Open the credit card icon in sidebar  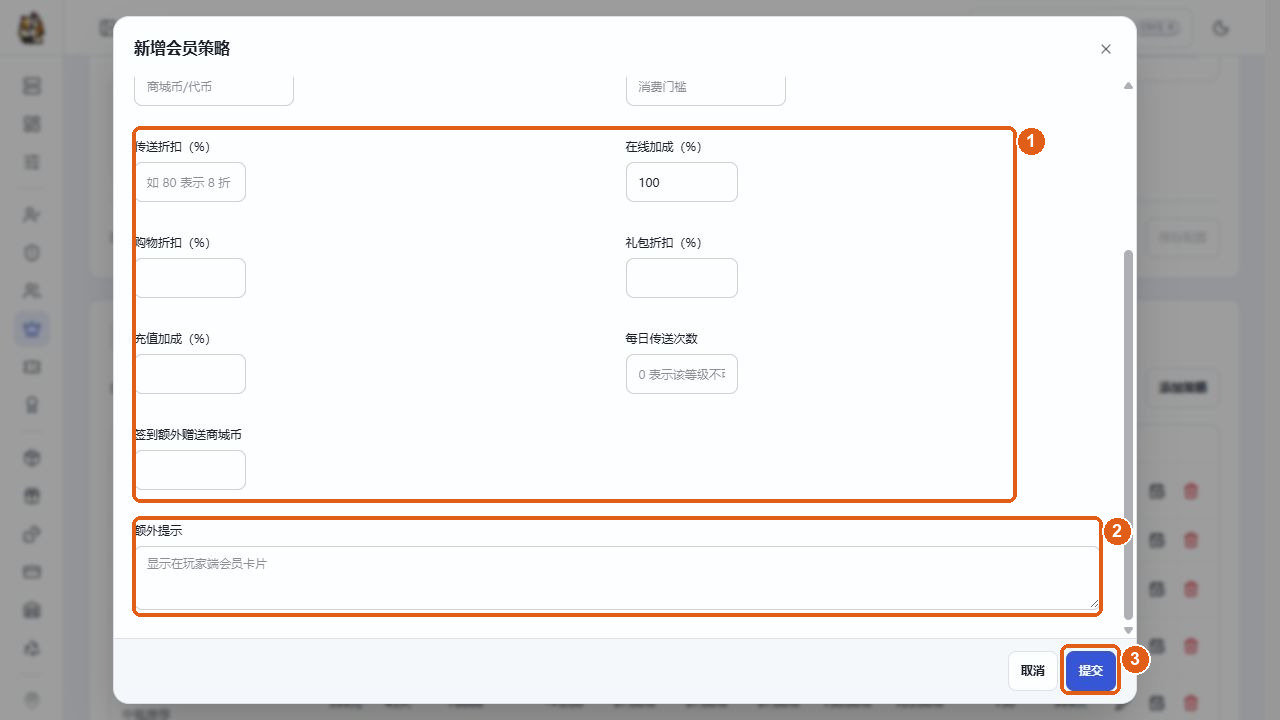coord(32,572)
